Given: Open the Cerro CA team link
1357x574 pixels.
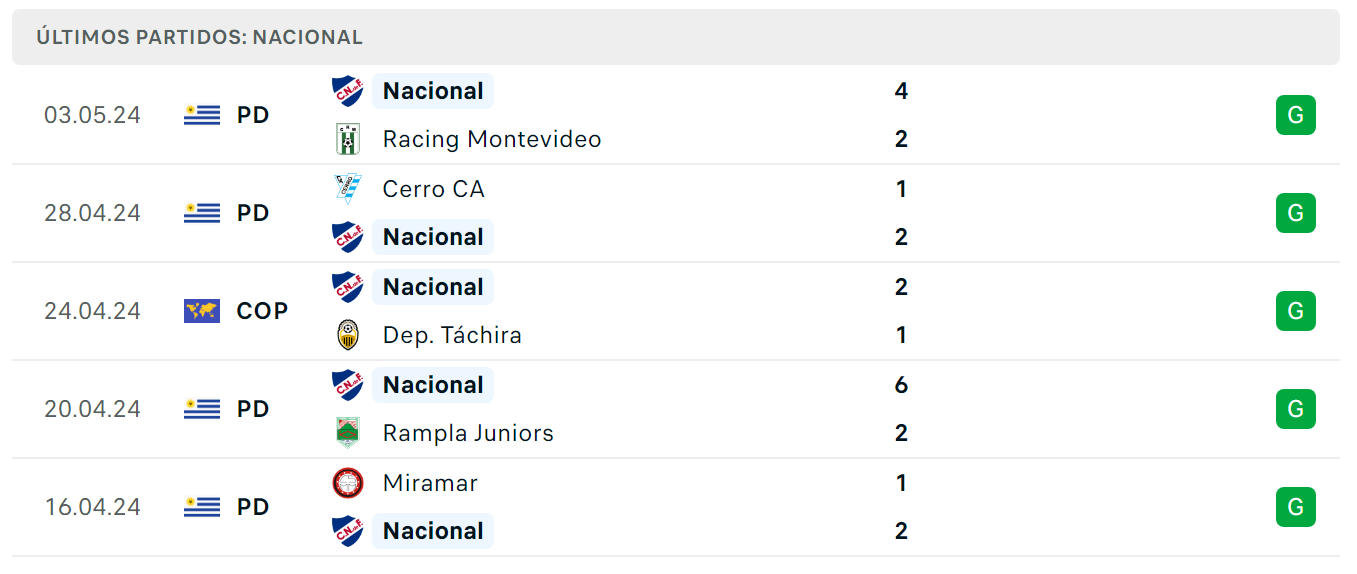Looking at the screenshot, I should [433, 189].
